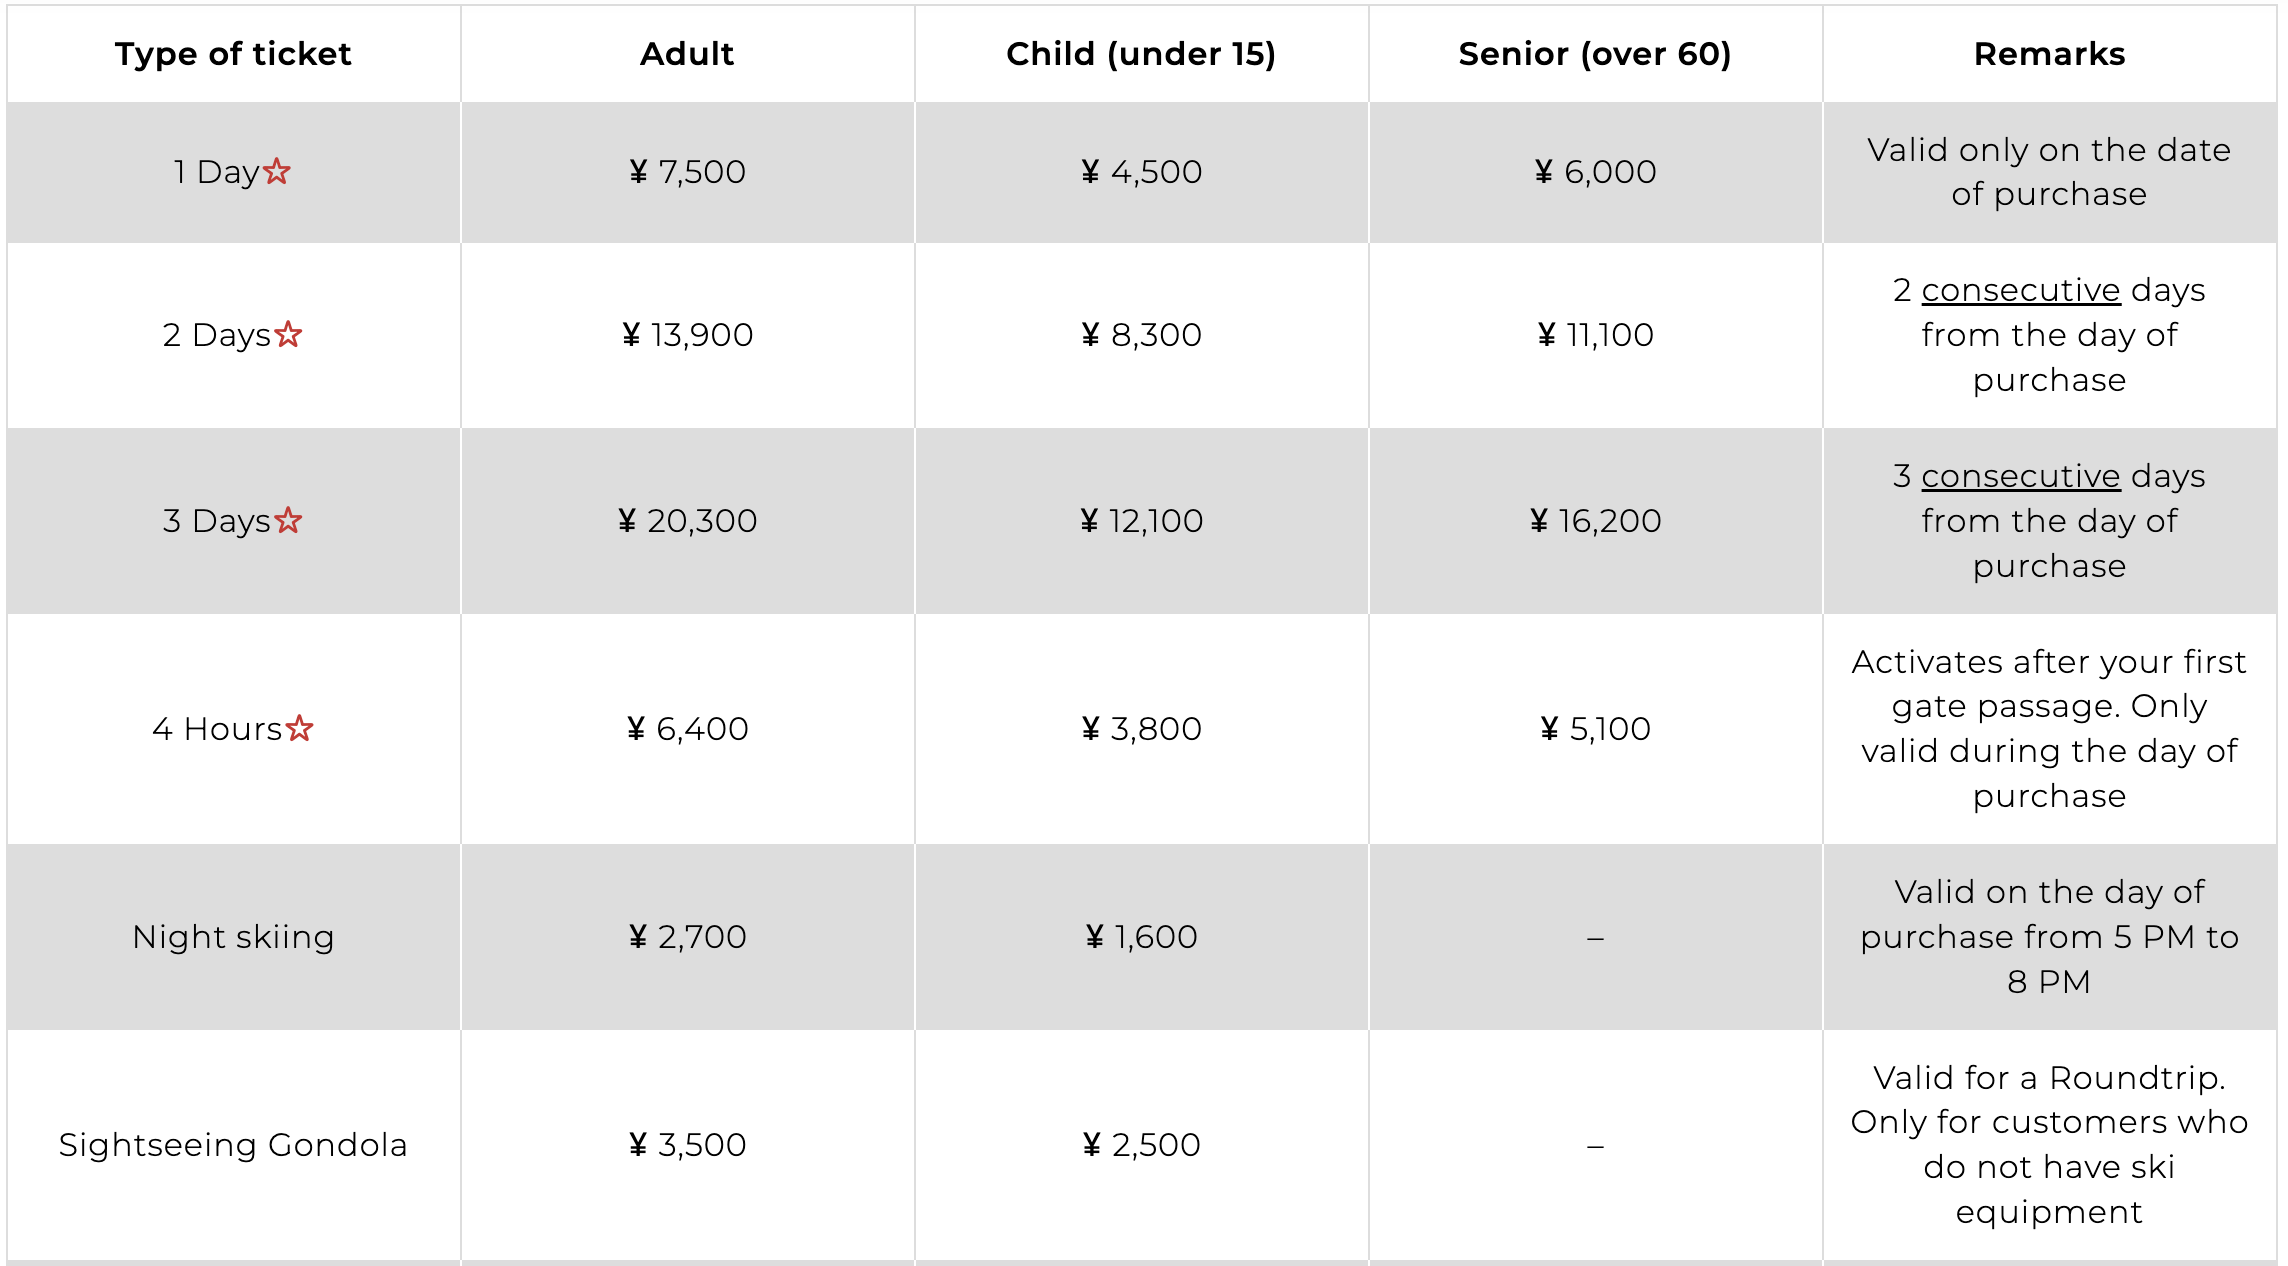This screenshot has height=1266, width=2288.
Task: Click the ¥ 7,500 adult 1 Day price
Action: pos(688,172)
